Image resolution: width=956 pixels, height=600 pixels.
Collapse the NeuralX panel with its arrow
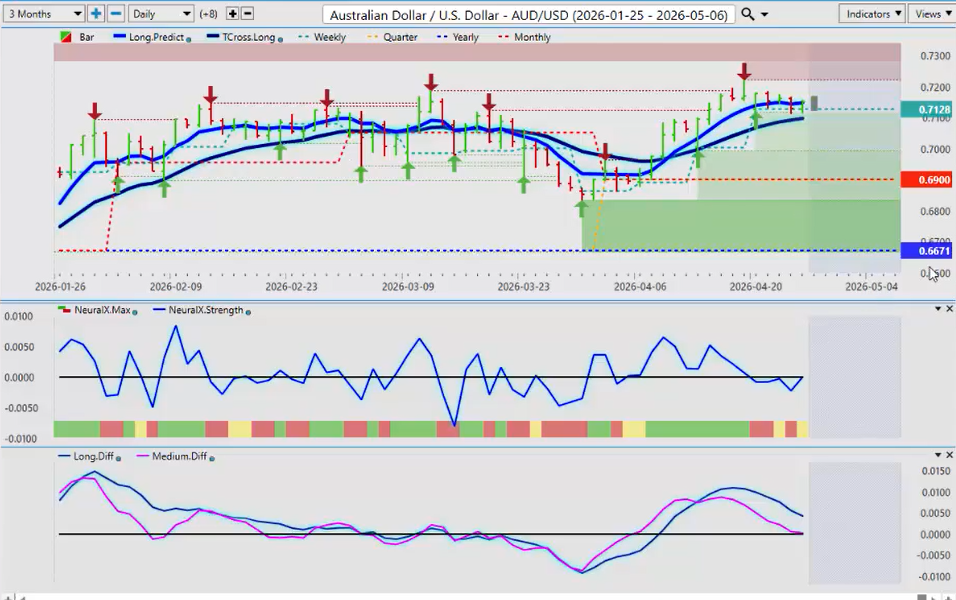[x=936, y=309]
